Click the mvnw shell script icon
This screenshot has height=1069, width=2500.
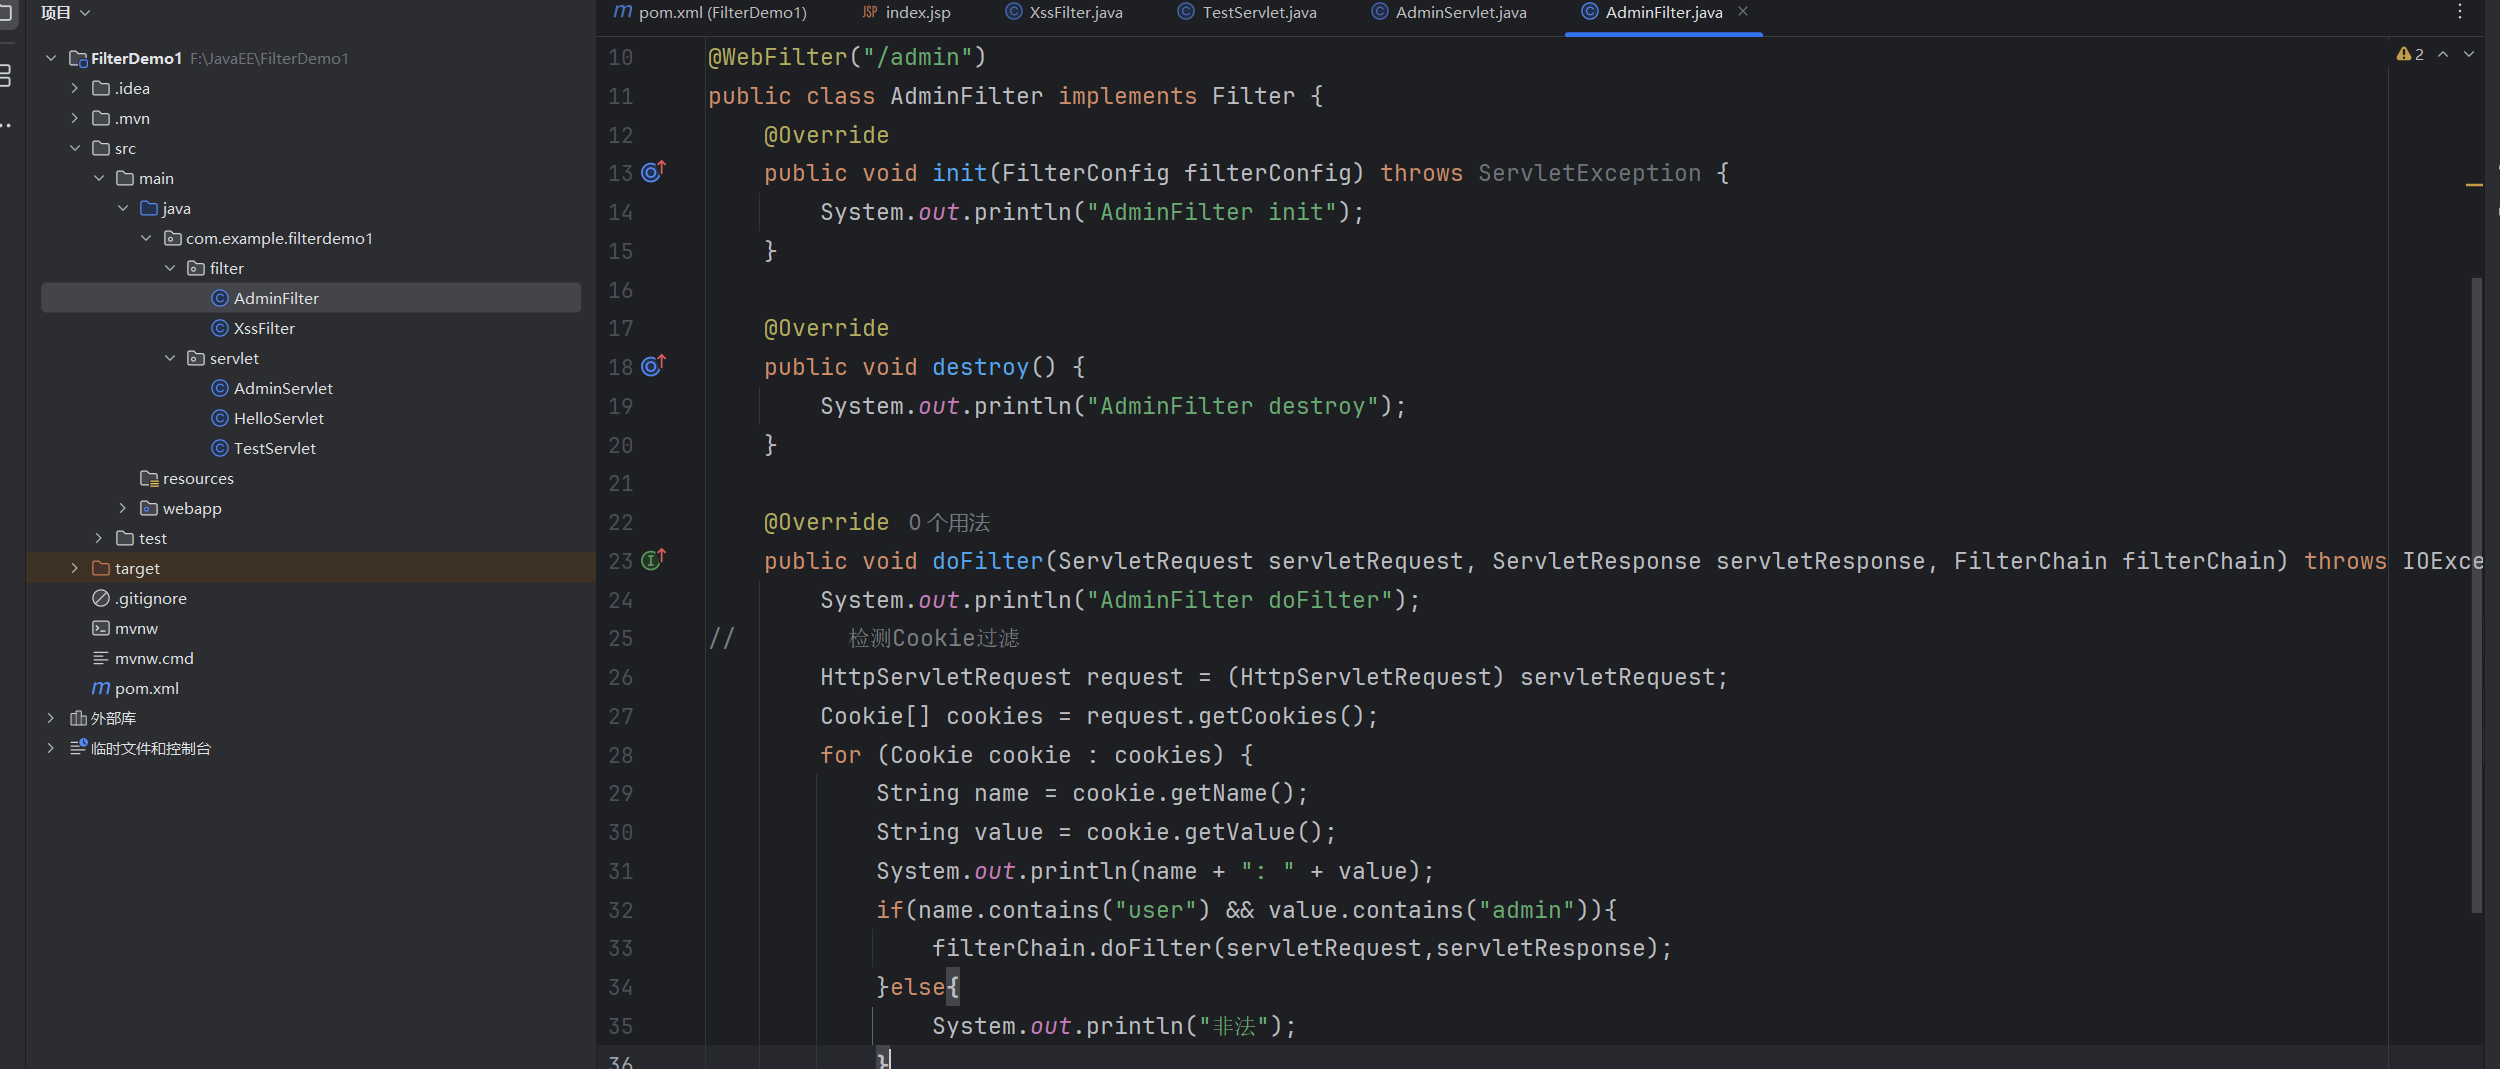[x=100, y=628]
